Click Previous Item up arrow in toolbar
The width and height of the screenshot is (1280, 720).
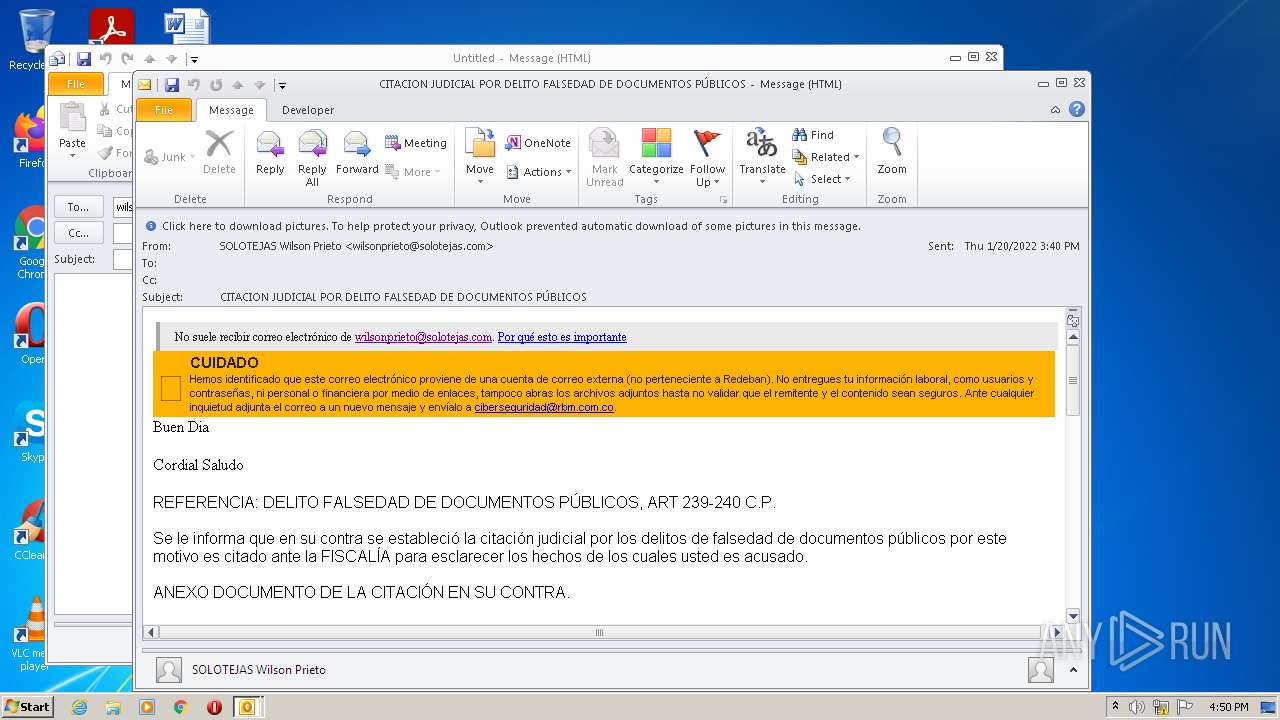pyautogui.click(x=238, y=85)
